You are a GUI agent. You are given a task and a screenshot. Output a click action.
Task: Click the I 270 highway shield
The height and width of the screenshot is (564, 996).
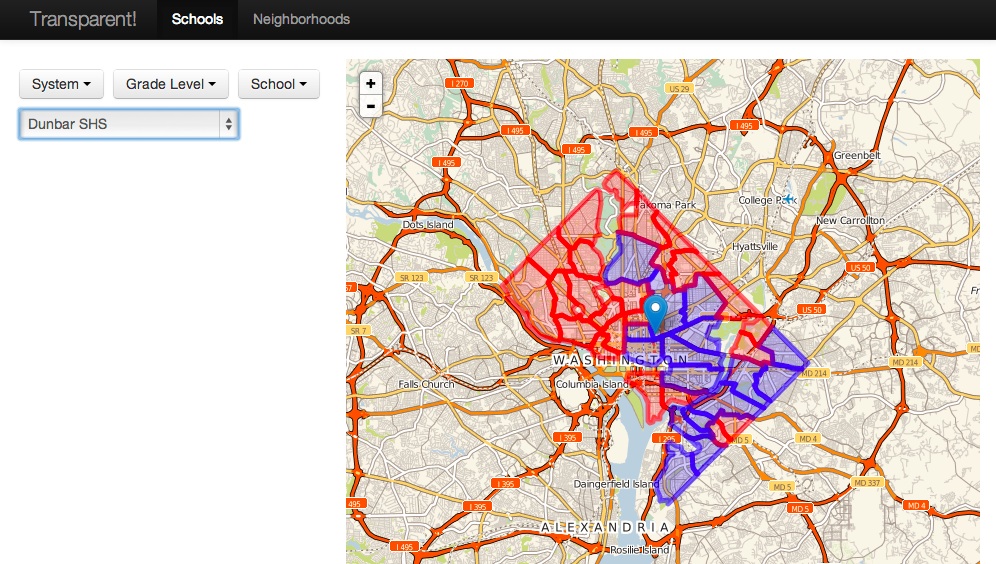click(x=460, y=82)
